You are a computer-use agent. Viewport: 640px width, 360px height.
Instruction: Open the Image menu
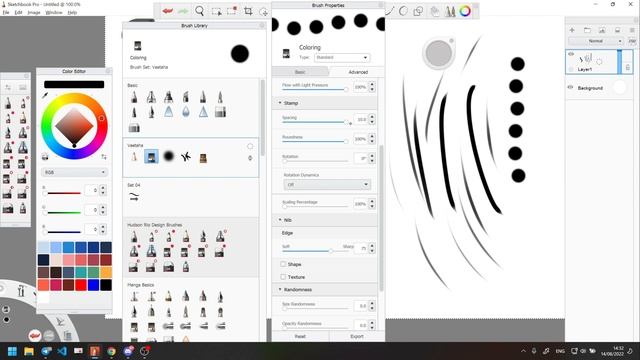34,13
